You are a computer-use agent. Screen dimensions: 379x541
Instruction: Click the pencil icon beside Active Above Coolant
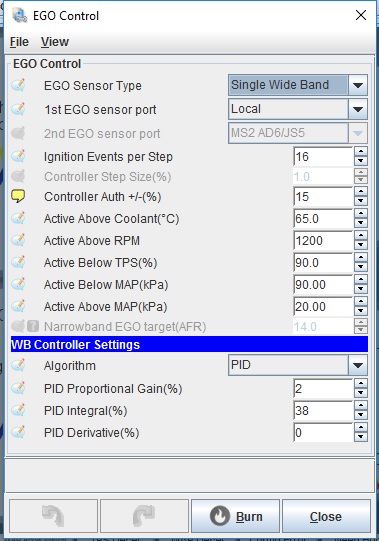pyautogui.click(x=18, y=218)
